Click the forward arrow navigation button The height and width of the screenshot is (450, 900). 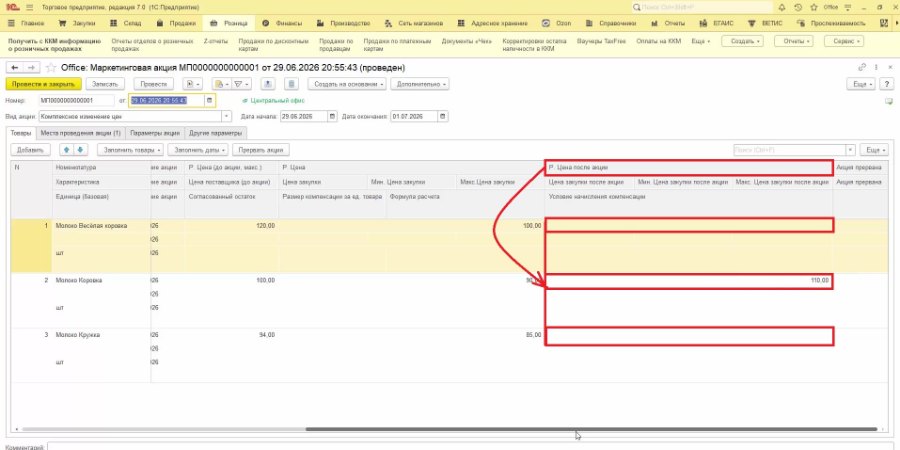click(x=30, y=68)
